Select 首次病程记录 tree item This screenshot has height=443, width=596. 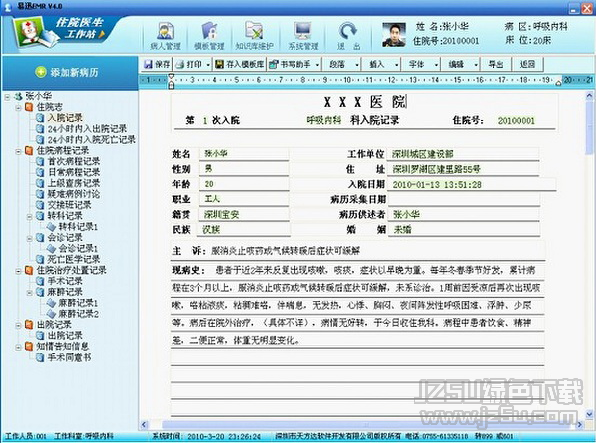click(74, 161)
